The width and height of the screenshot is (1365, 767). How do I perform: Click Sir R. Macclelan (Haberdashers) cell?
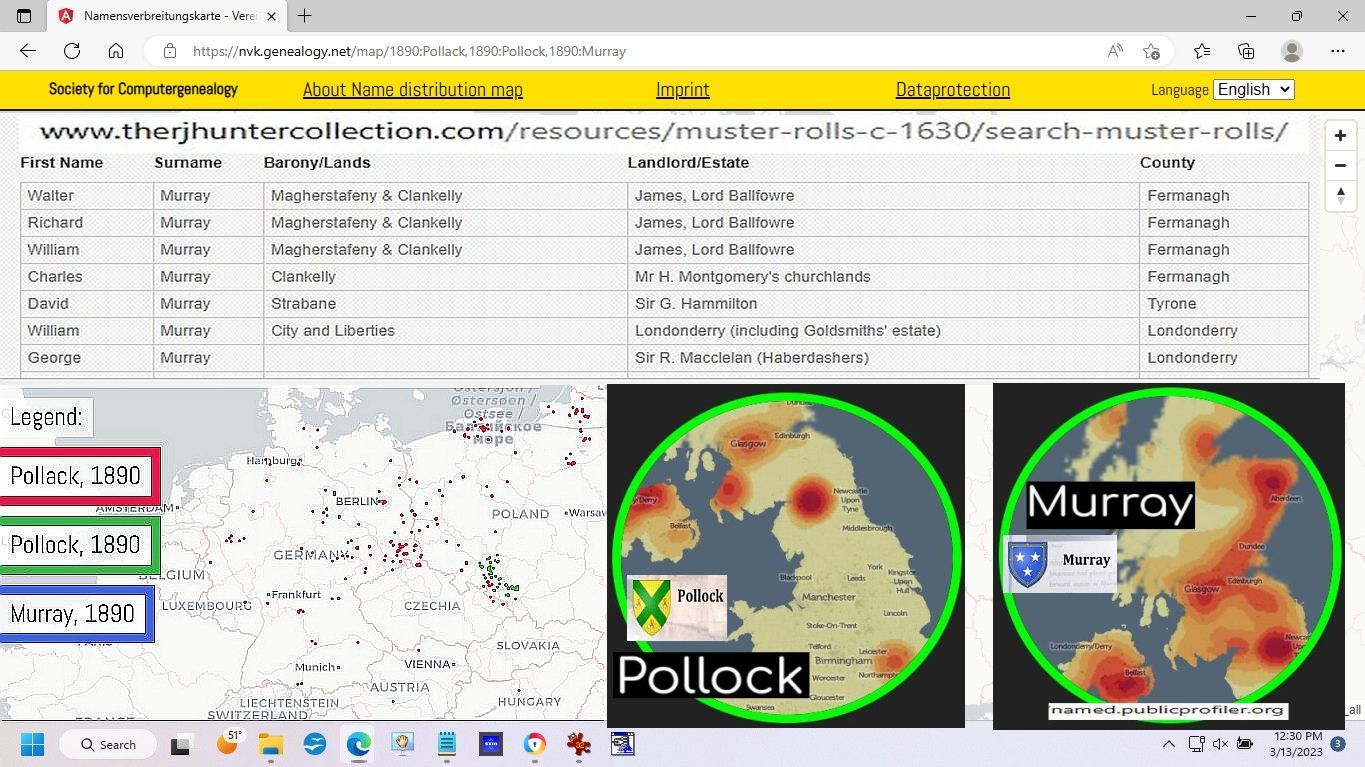click(884, 358)
